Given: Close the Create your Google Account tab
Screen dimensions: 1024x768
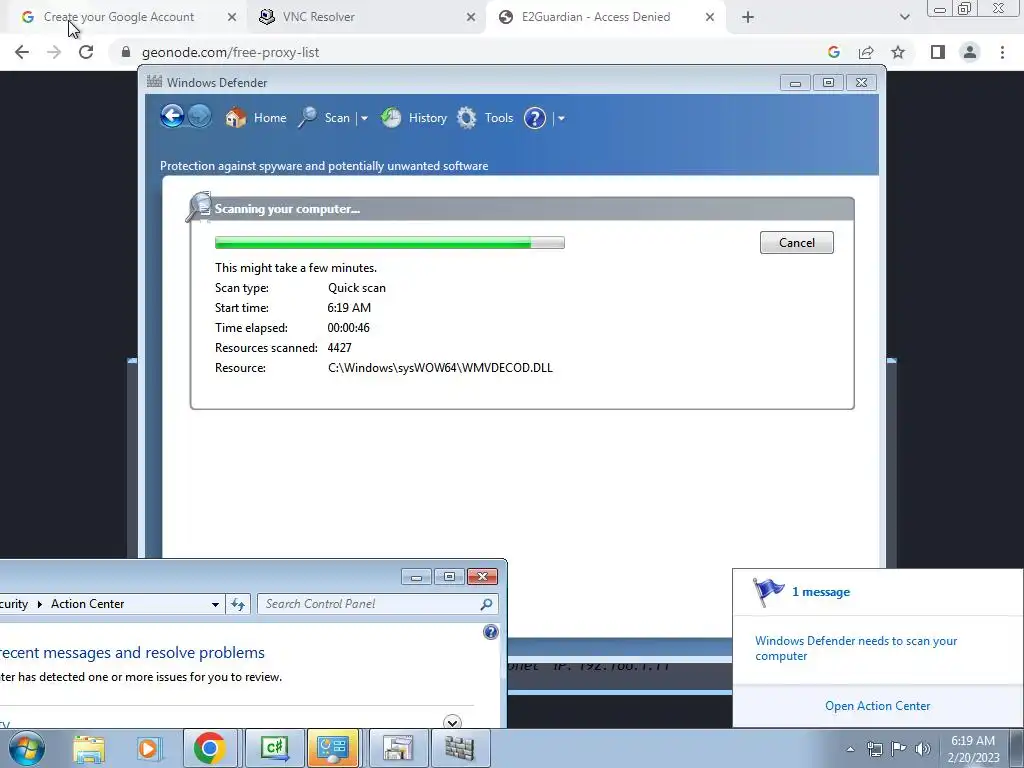Looking at the screenshot, I should click(232, 18).
